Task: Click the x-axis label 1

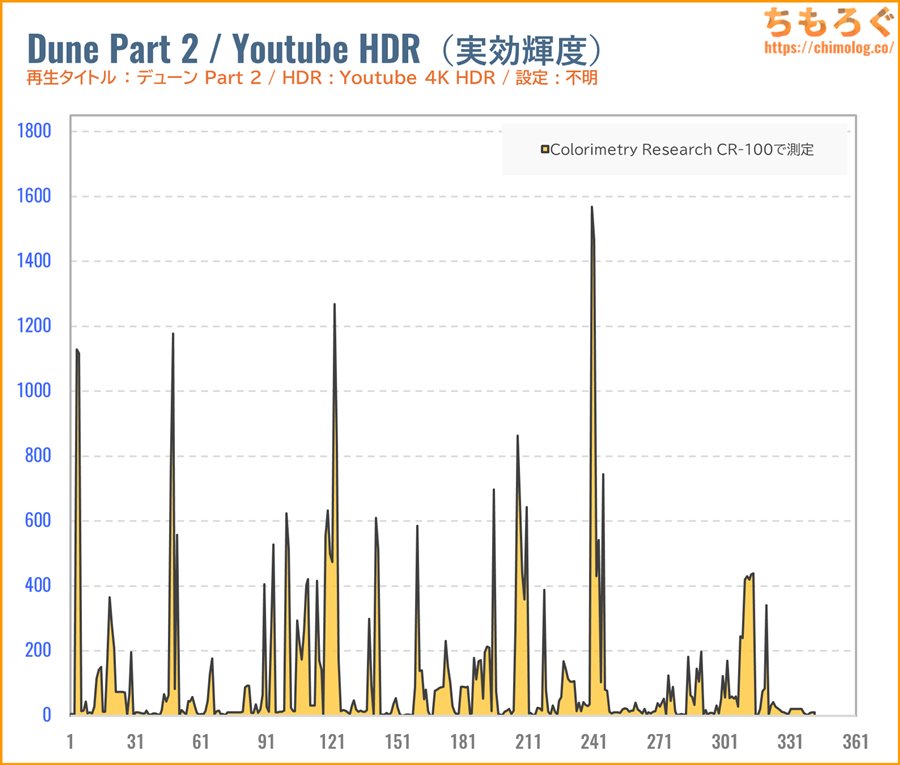Action: click(70, 741)
